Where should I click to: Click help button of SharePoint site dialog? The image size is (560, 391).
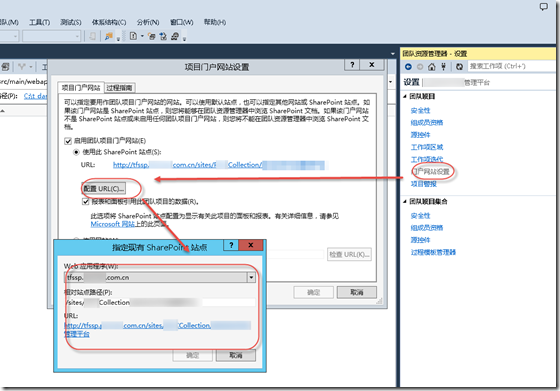[x=231, y=245]
